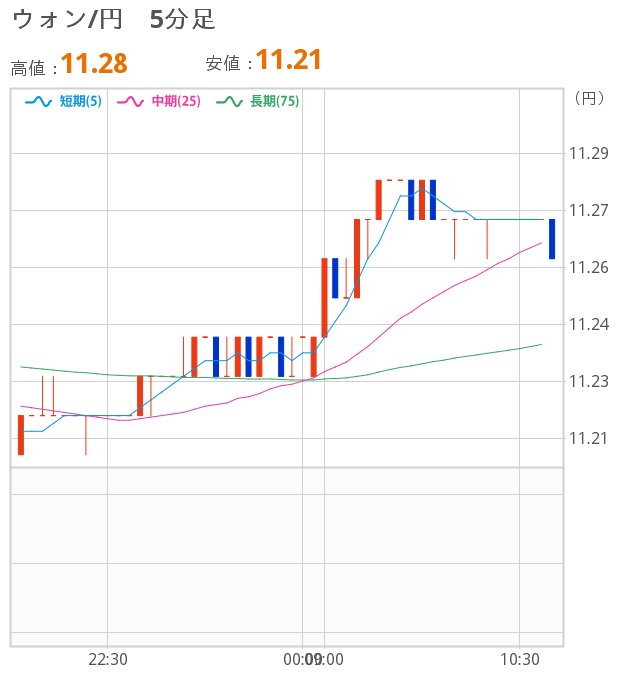Viewport: 630px width, 675px height.
Task: Click the 11.27 price axis label
Action: 589,211
